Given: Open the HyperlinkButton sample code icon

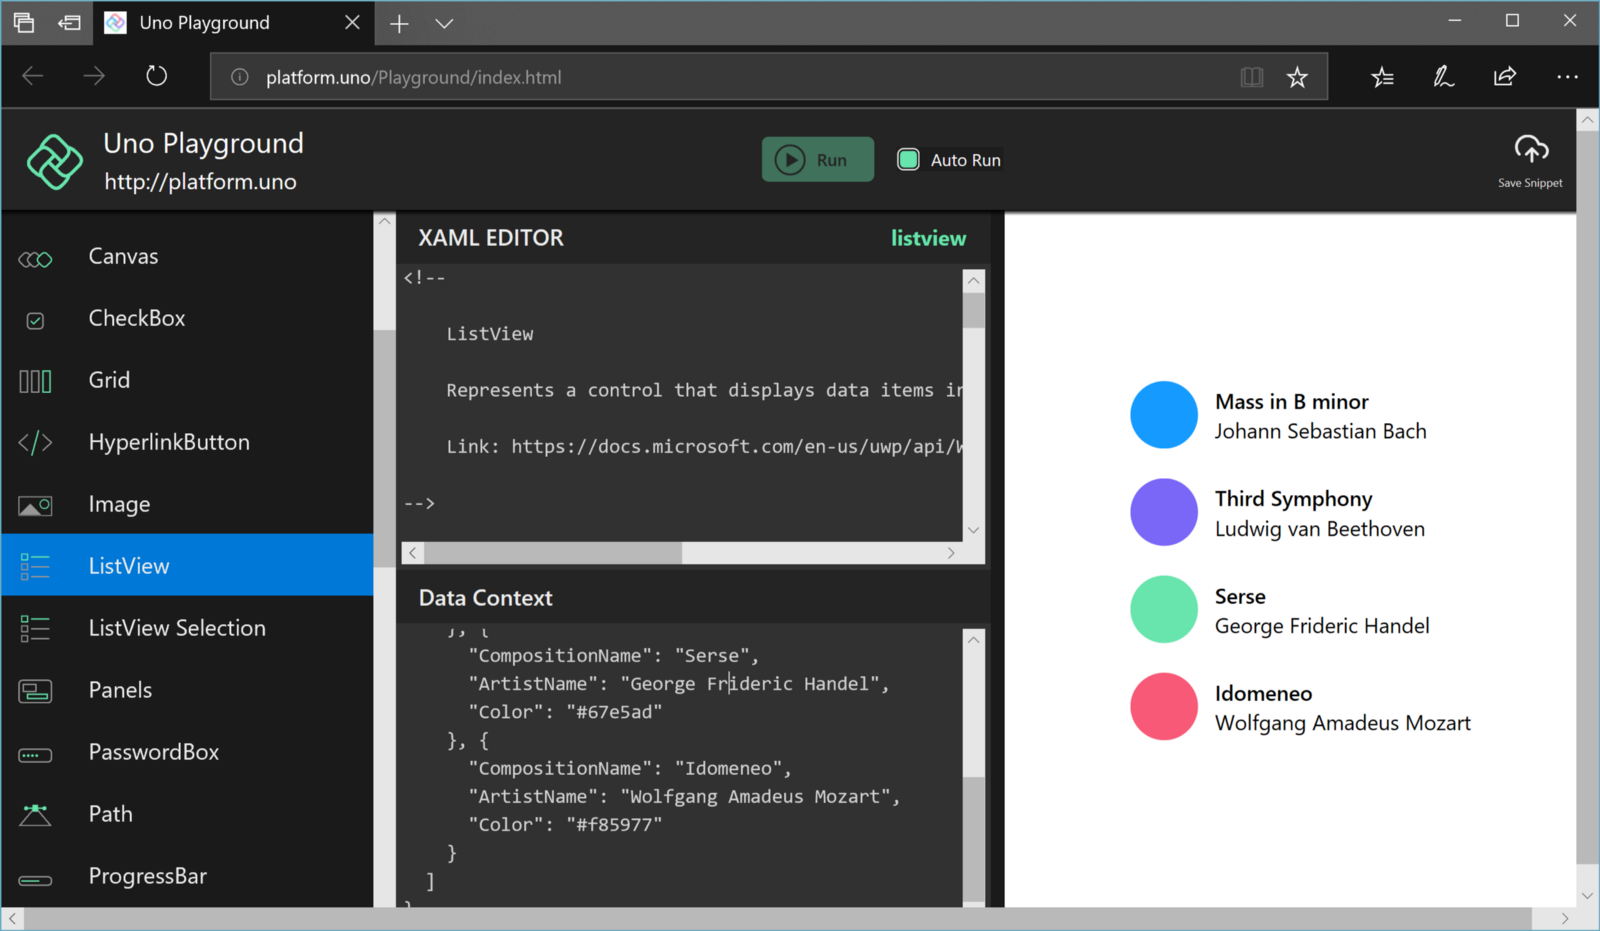Looking at the screenshot, I should pyautogui.click(x=35, y=443).
